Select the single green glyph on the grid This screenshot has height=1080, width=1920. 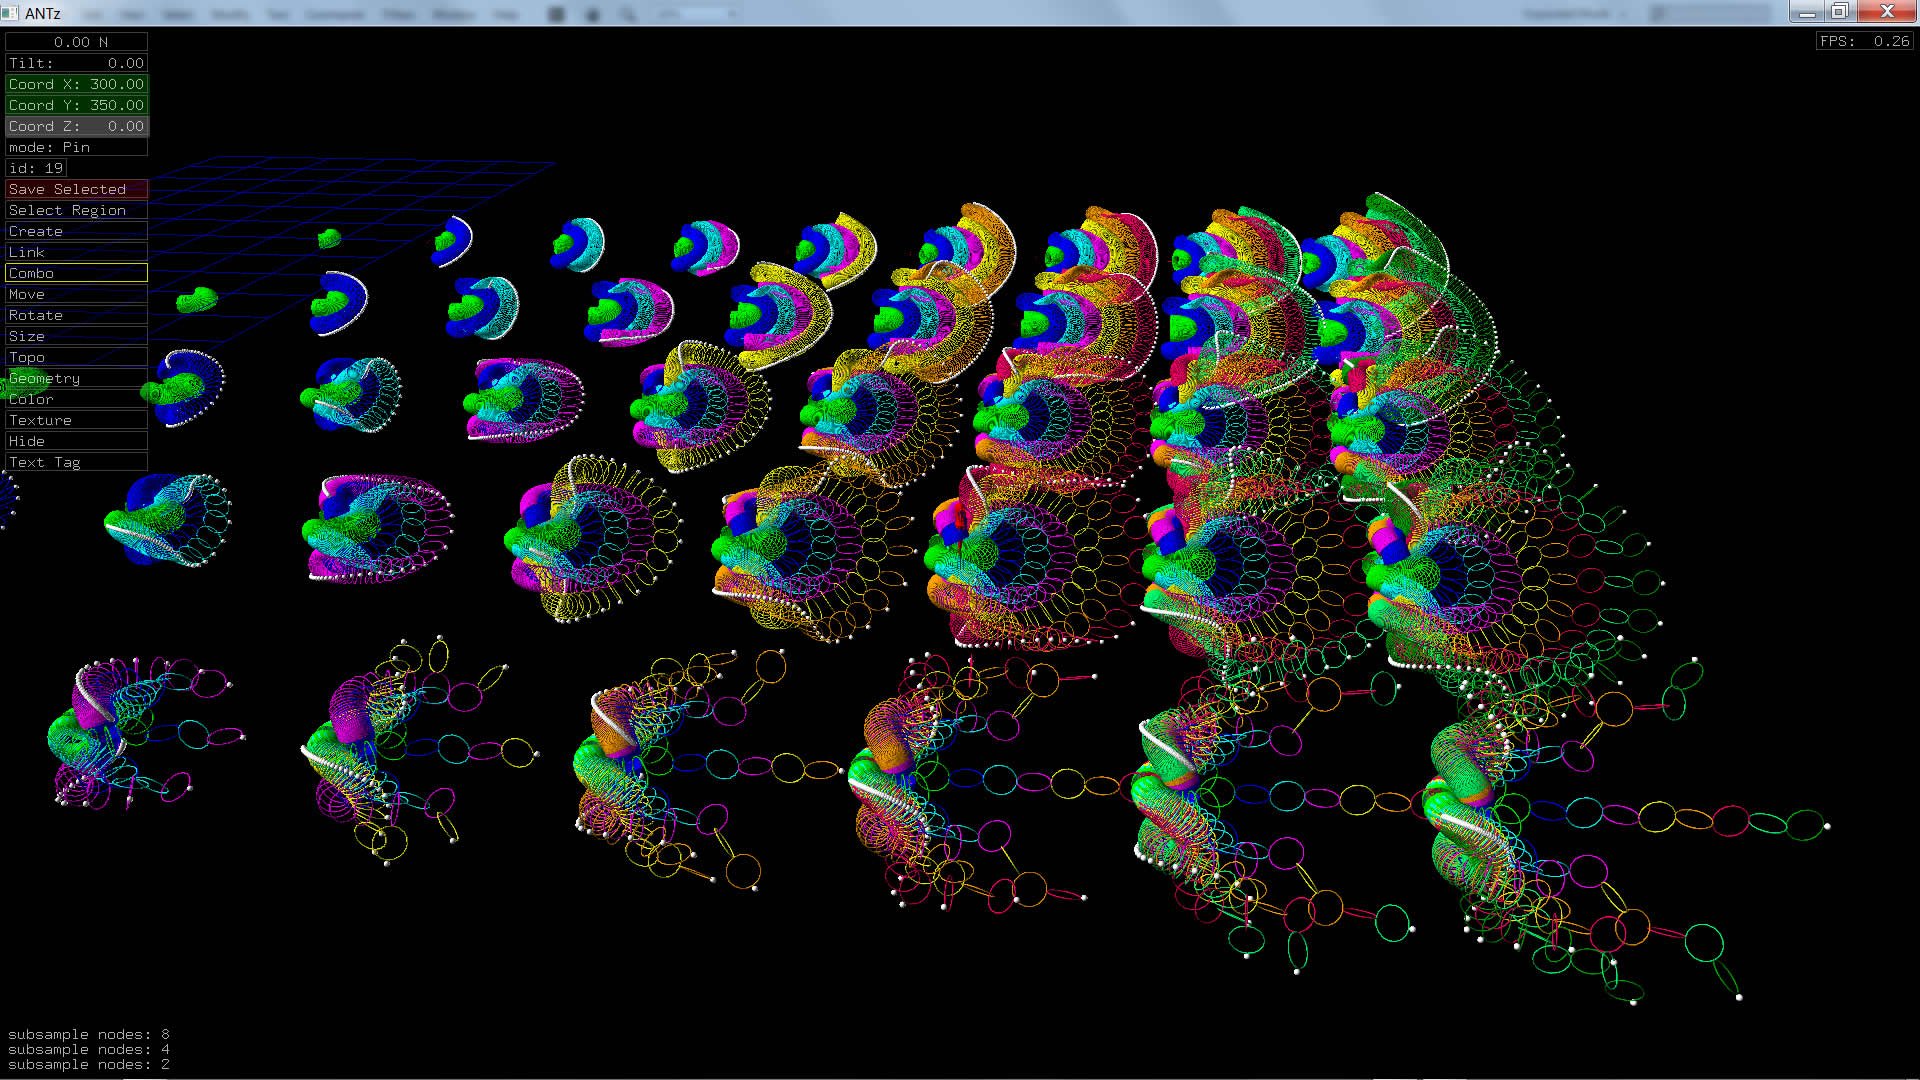tap(329, 238)
